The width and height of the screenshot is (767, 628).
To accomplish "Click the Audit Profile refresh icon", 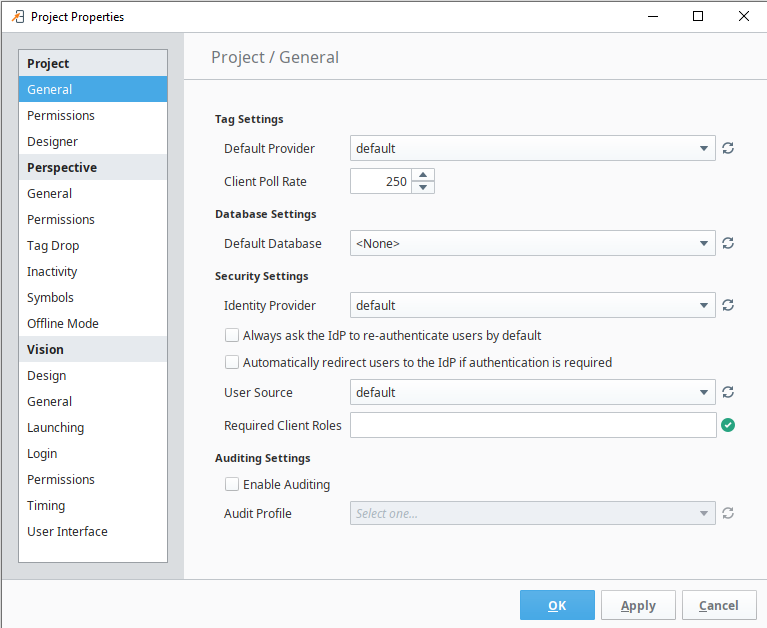I will click(x=728, y=513).
